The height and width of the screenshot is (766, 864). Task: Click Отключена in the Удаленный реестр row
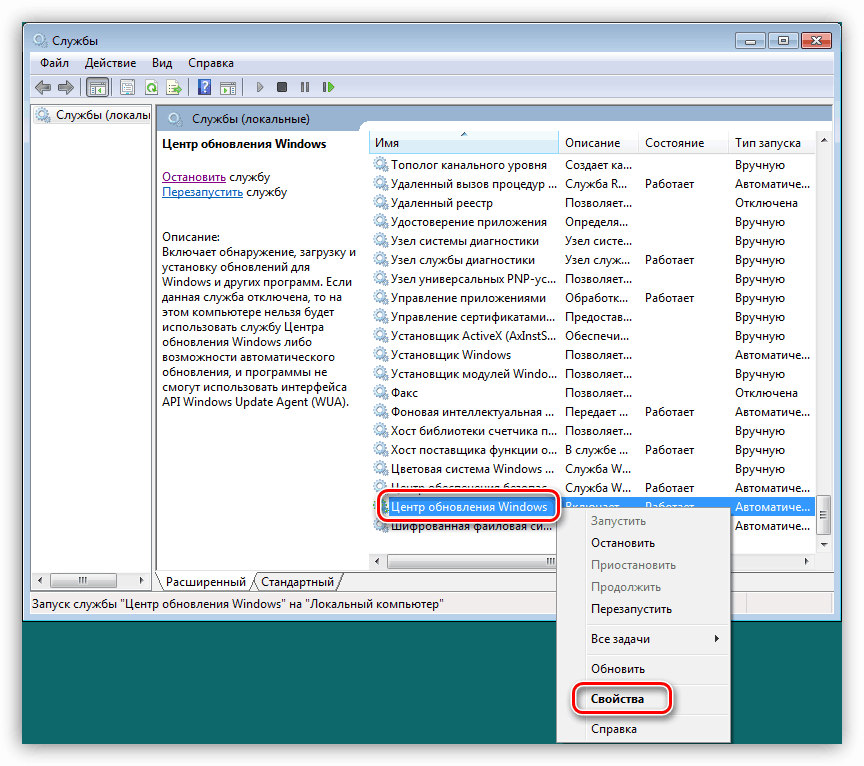pyautogui.click(x=766, y=203)
